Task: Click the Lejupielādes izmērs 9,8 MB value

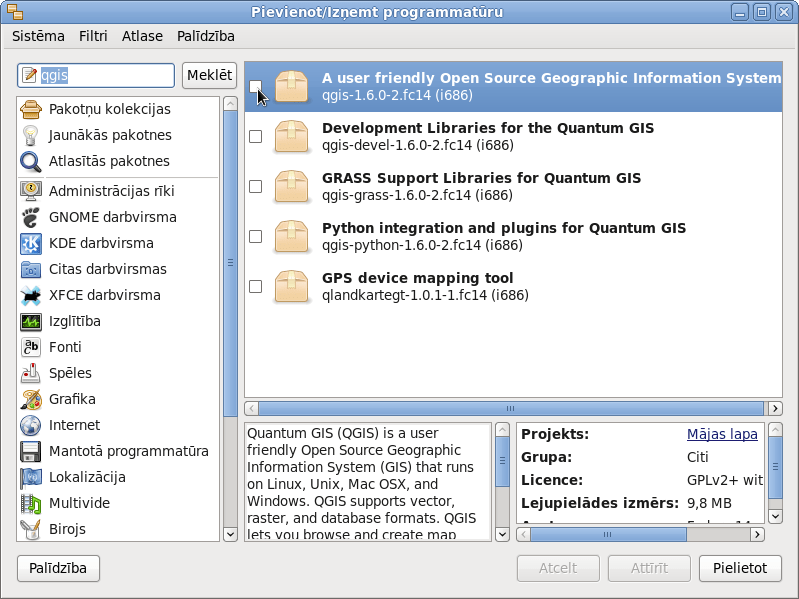Action: tap(709, 503)
